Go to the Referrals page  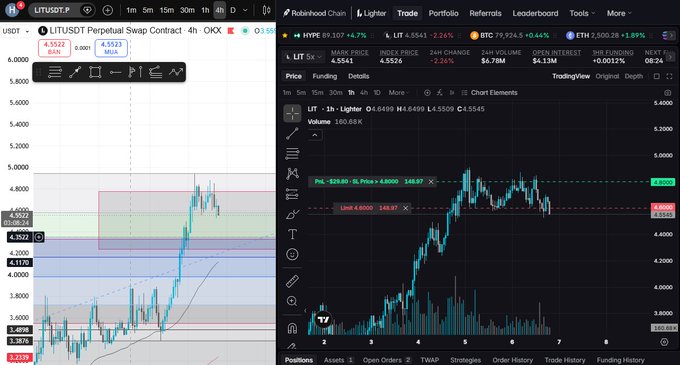tap(485, 13)
